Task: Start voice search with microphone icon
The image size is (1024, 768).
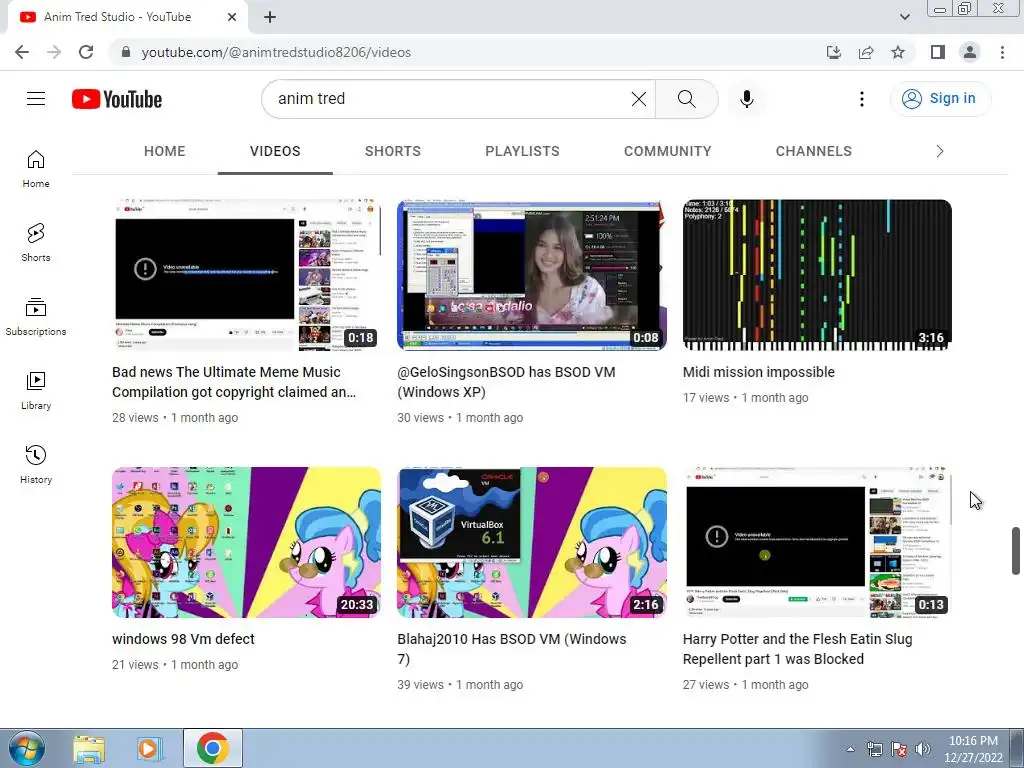Action: pyautogui.click(x=746, y=99)
